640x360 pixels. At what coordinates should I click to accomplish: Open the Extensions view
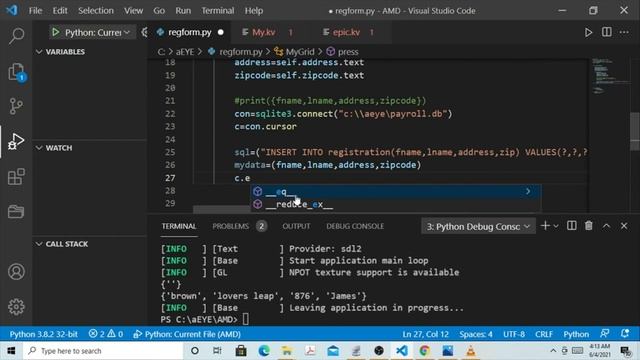16,177
